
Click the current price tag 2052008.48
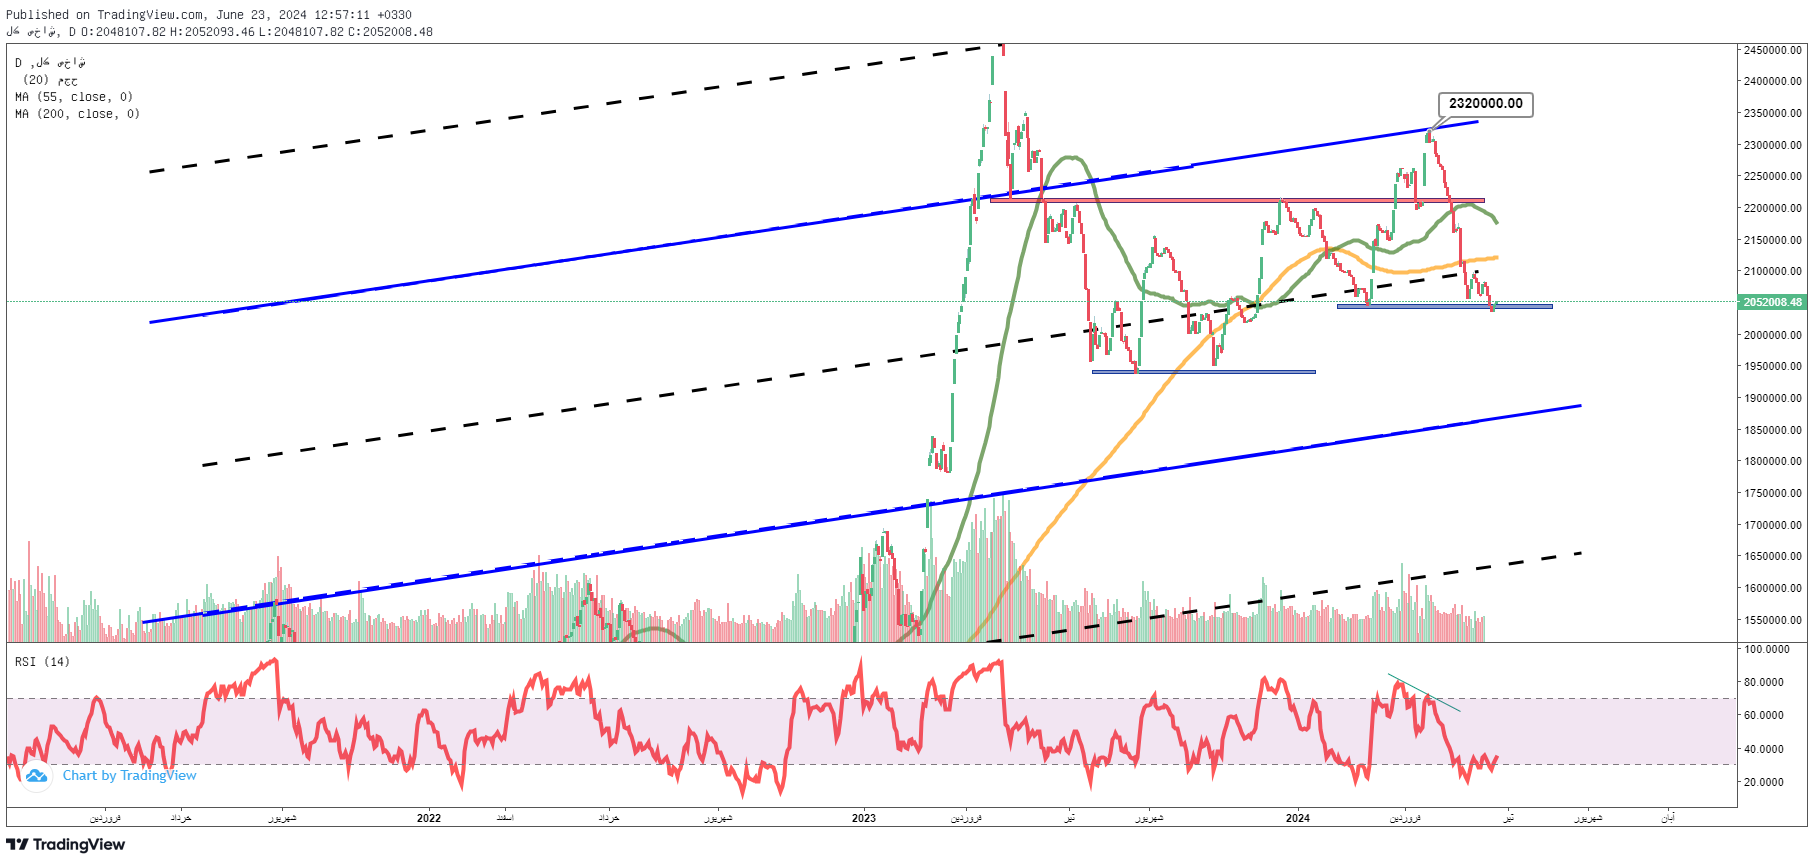pos(1772,302)
